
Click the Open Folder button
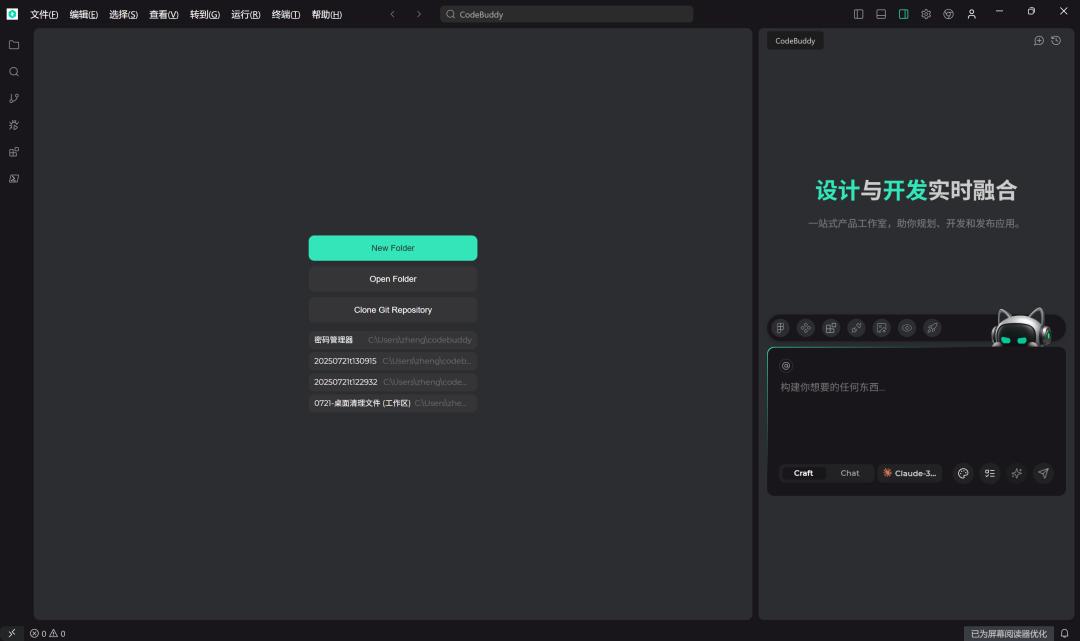point(393,279)
